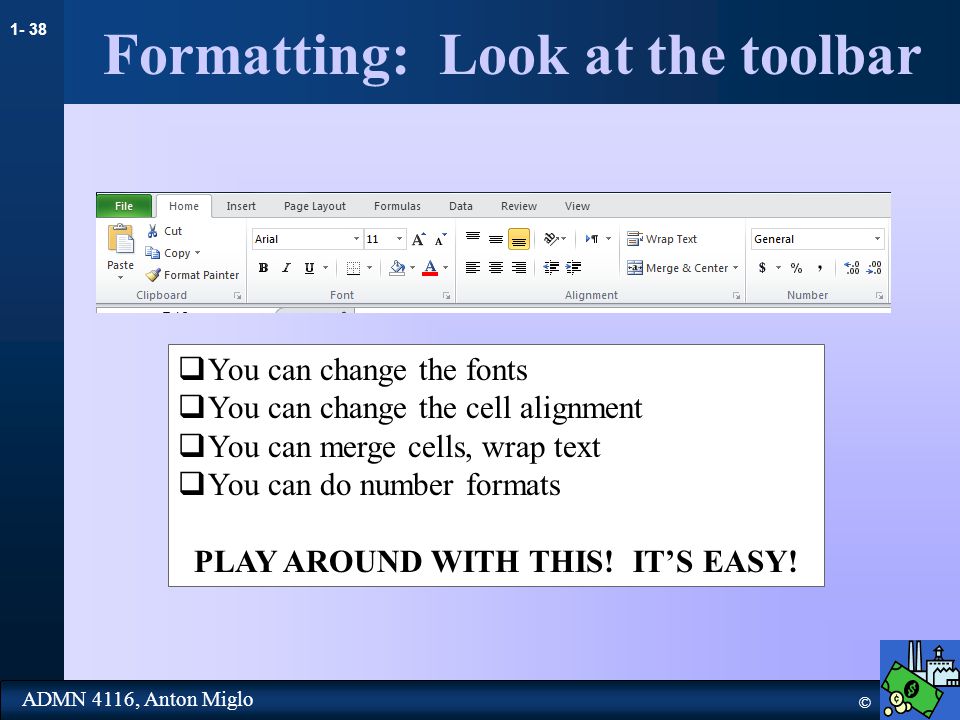Select the Format Painter brush

pyautogui.click(x=153, y=275)
